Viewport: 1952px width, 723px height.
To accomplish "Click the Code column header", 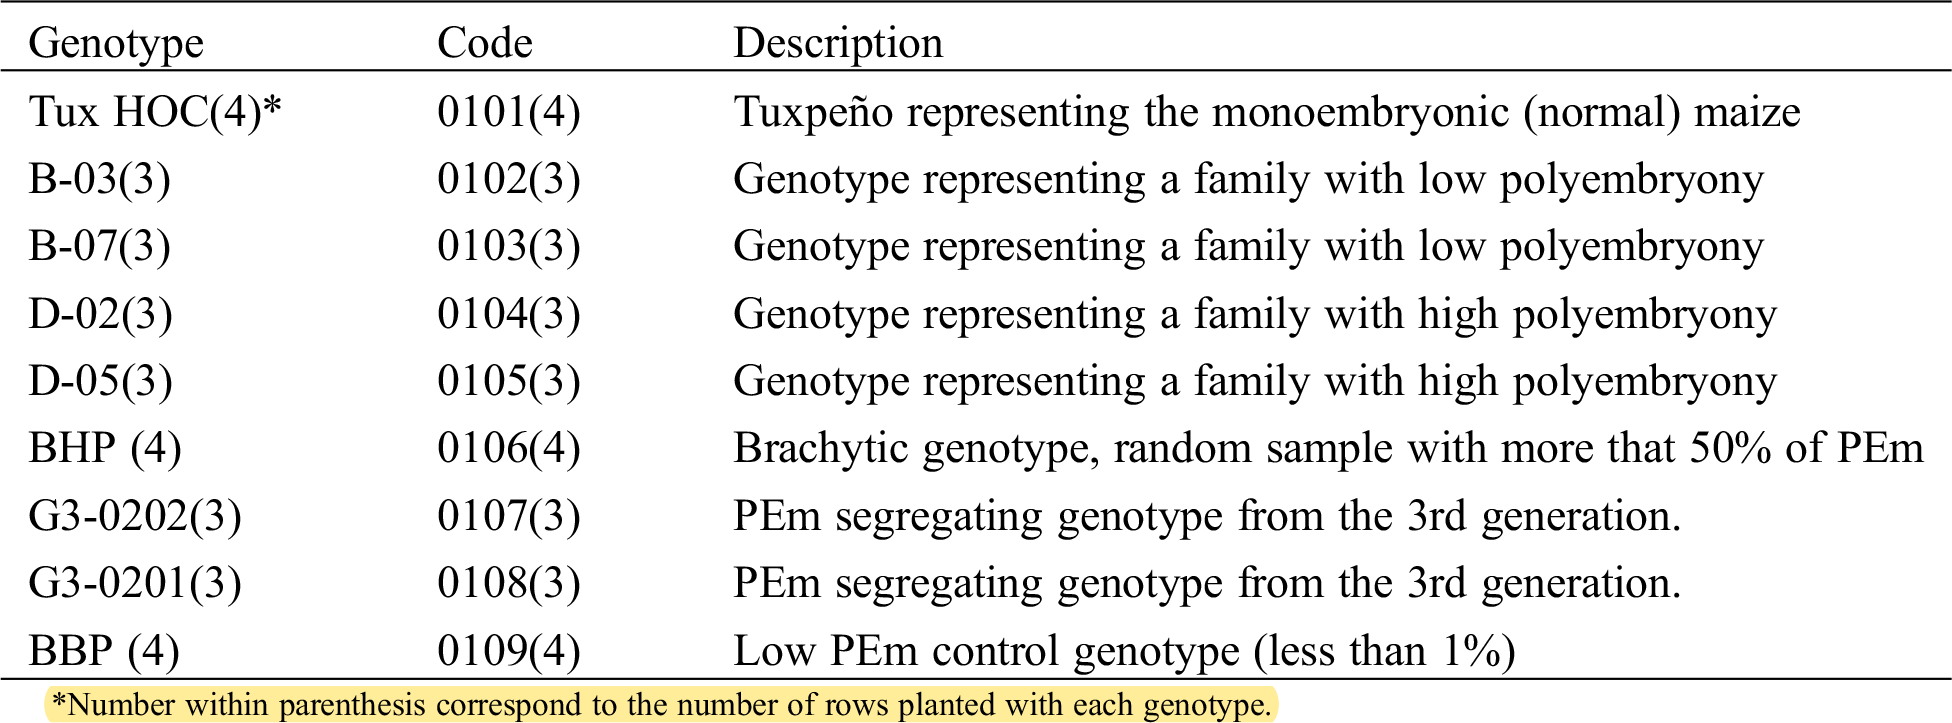I will pos(484,43).
